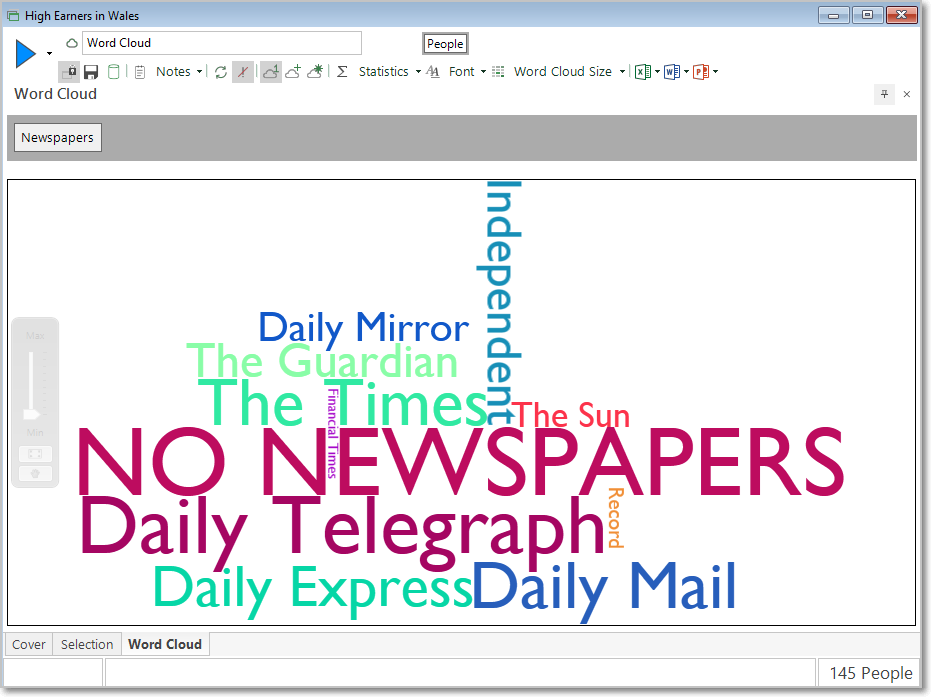The image size is (931, 697).
Task: Open the dropdown arrow beside the play button
Action: [x=49, y=53]
